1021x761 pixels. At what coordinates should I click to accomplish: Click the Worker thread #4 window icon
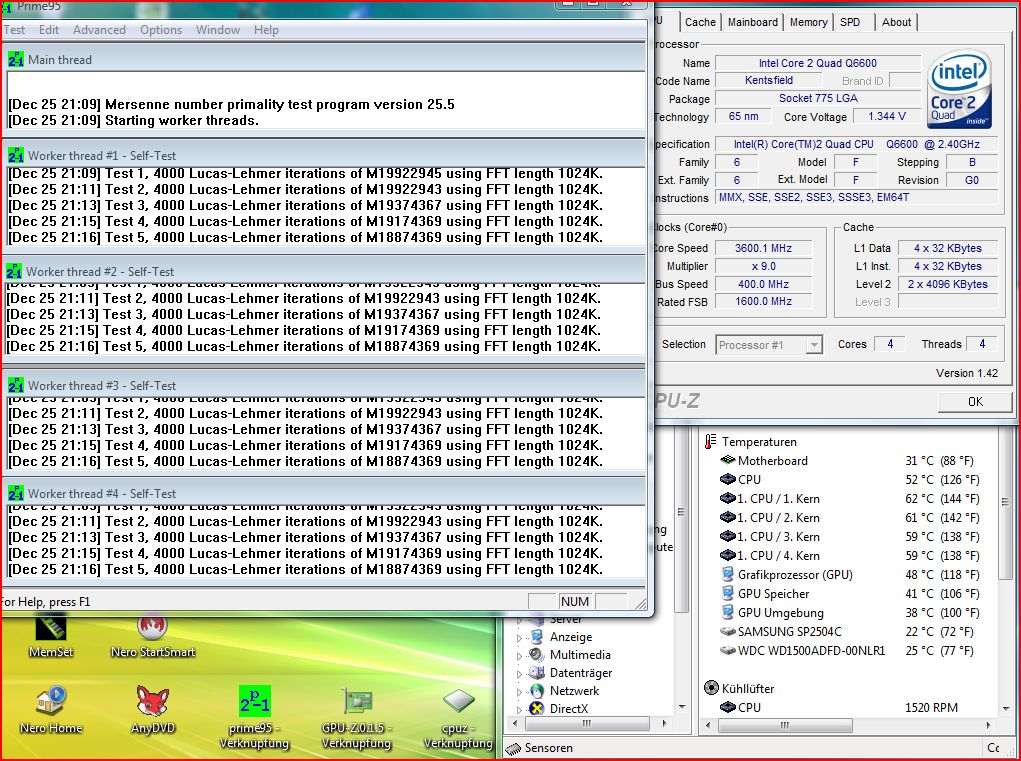pyautogui.click(x=16, y=493)
